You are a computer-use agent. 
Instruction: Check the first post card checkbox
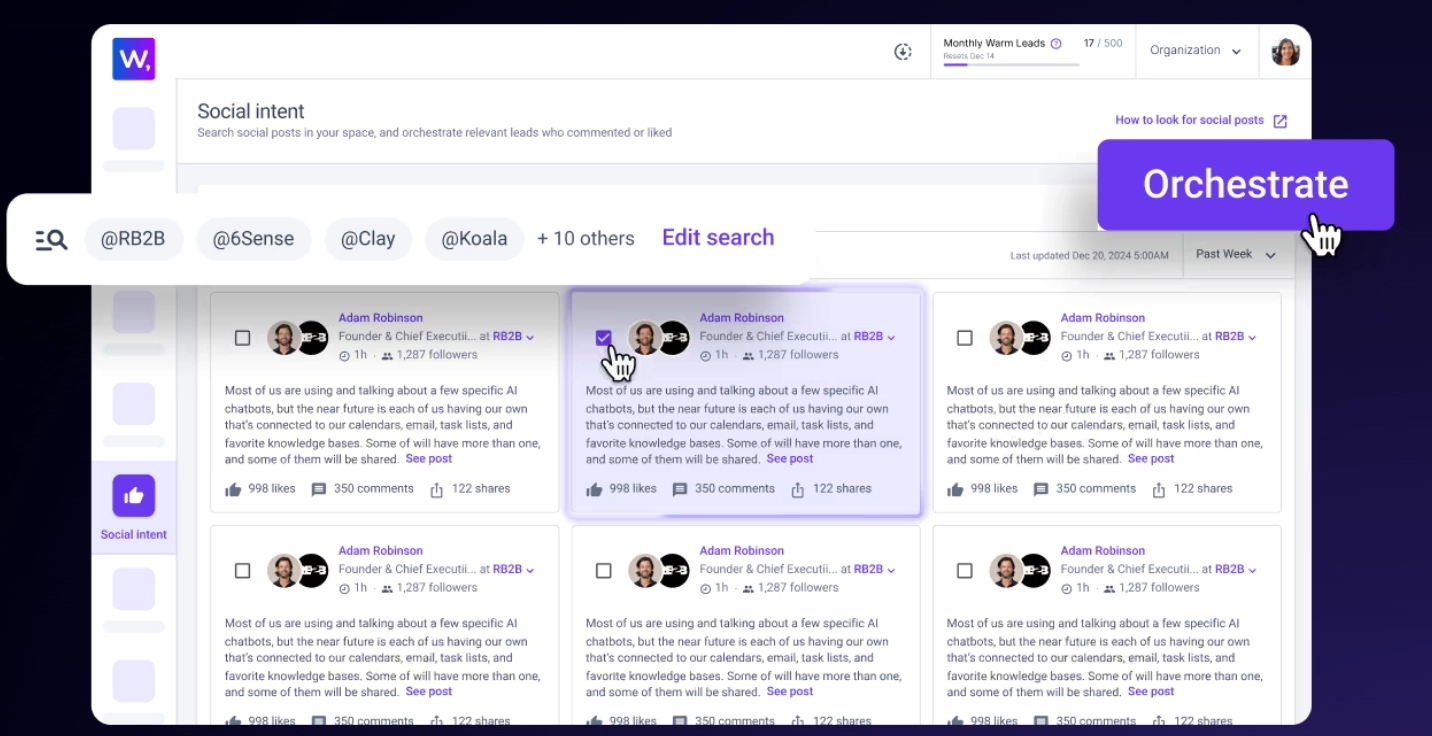(x=242, y=338)
